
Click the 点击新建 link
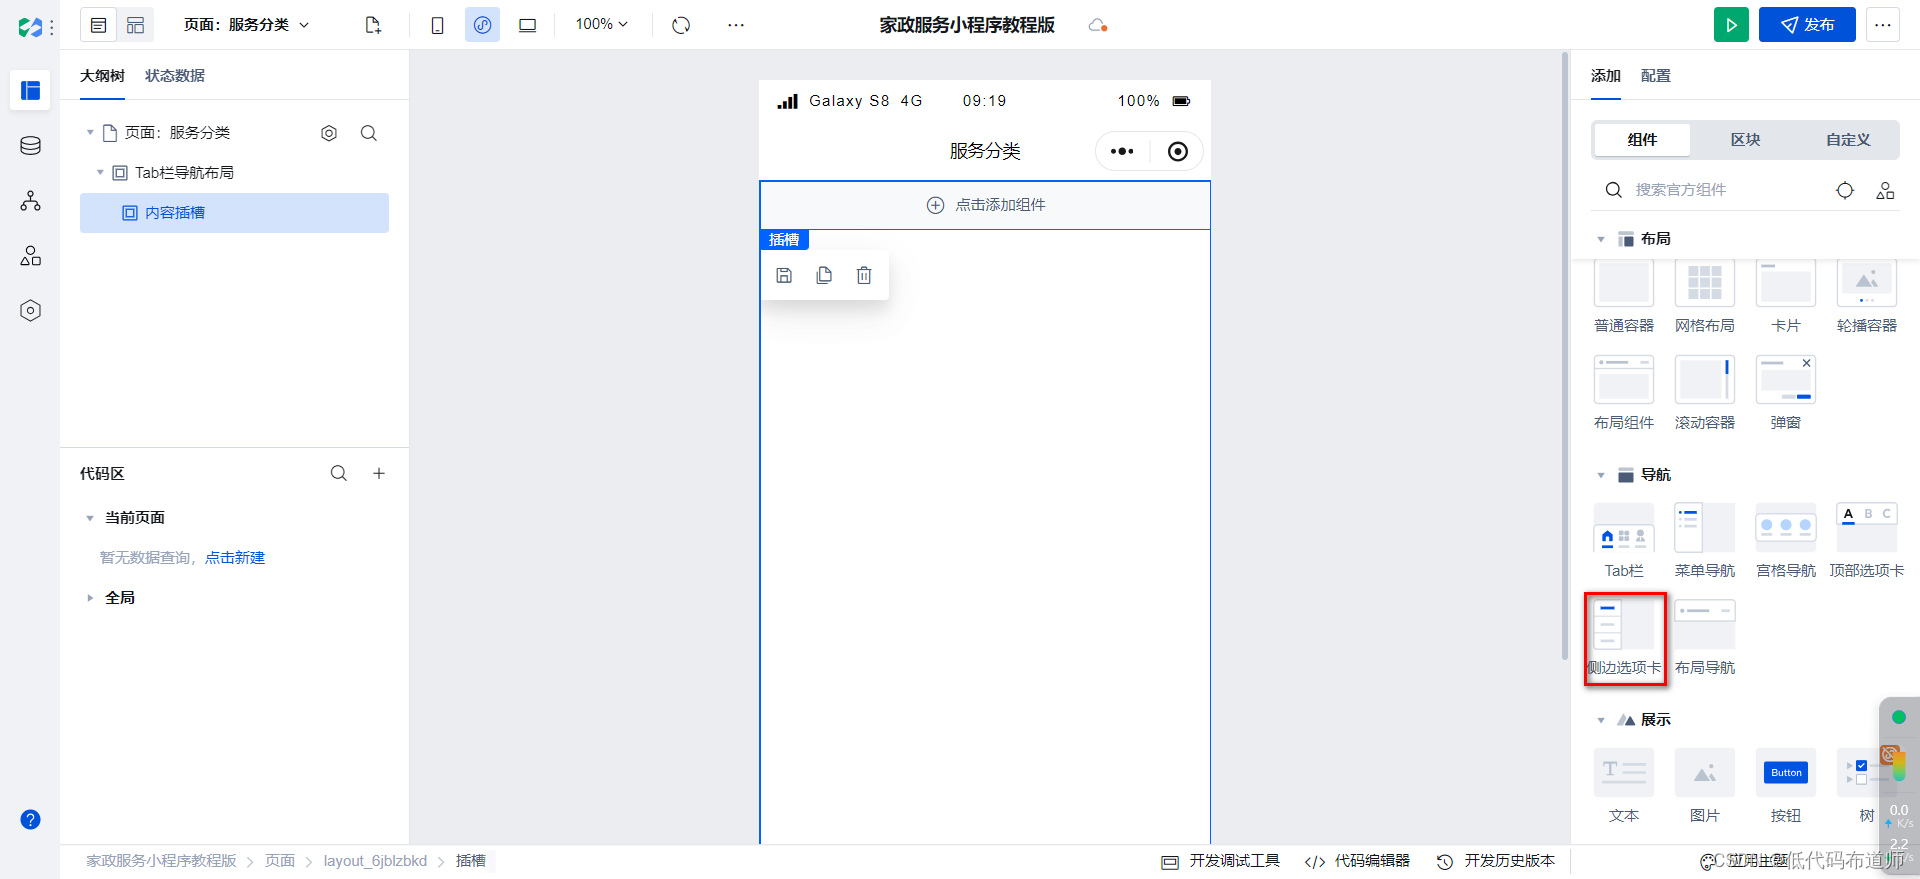[235, 558]
